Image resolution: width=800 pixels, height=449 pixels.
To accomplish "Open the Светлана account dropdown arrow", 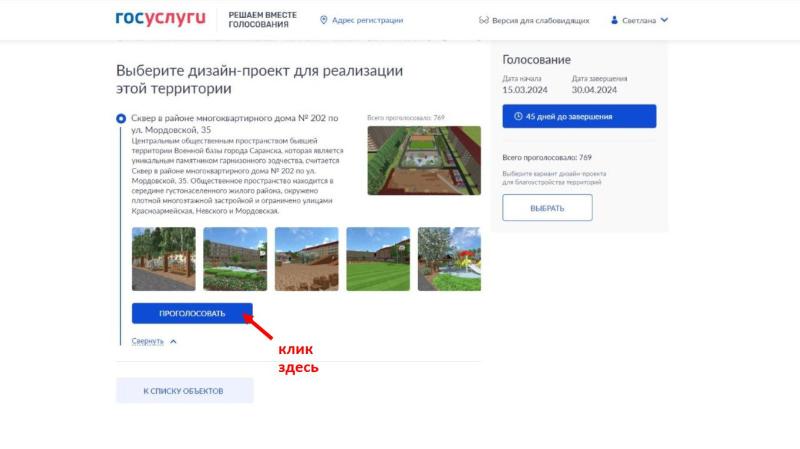I will pyautogui.click(x=664, y=20).
